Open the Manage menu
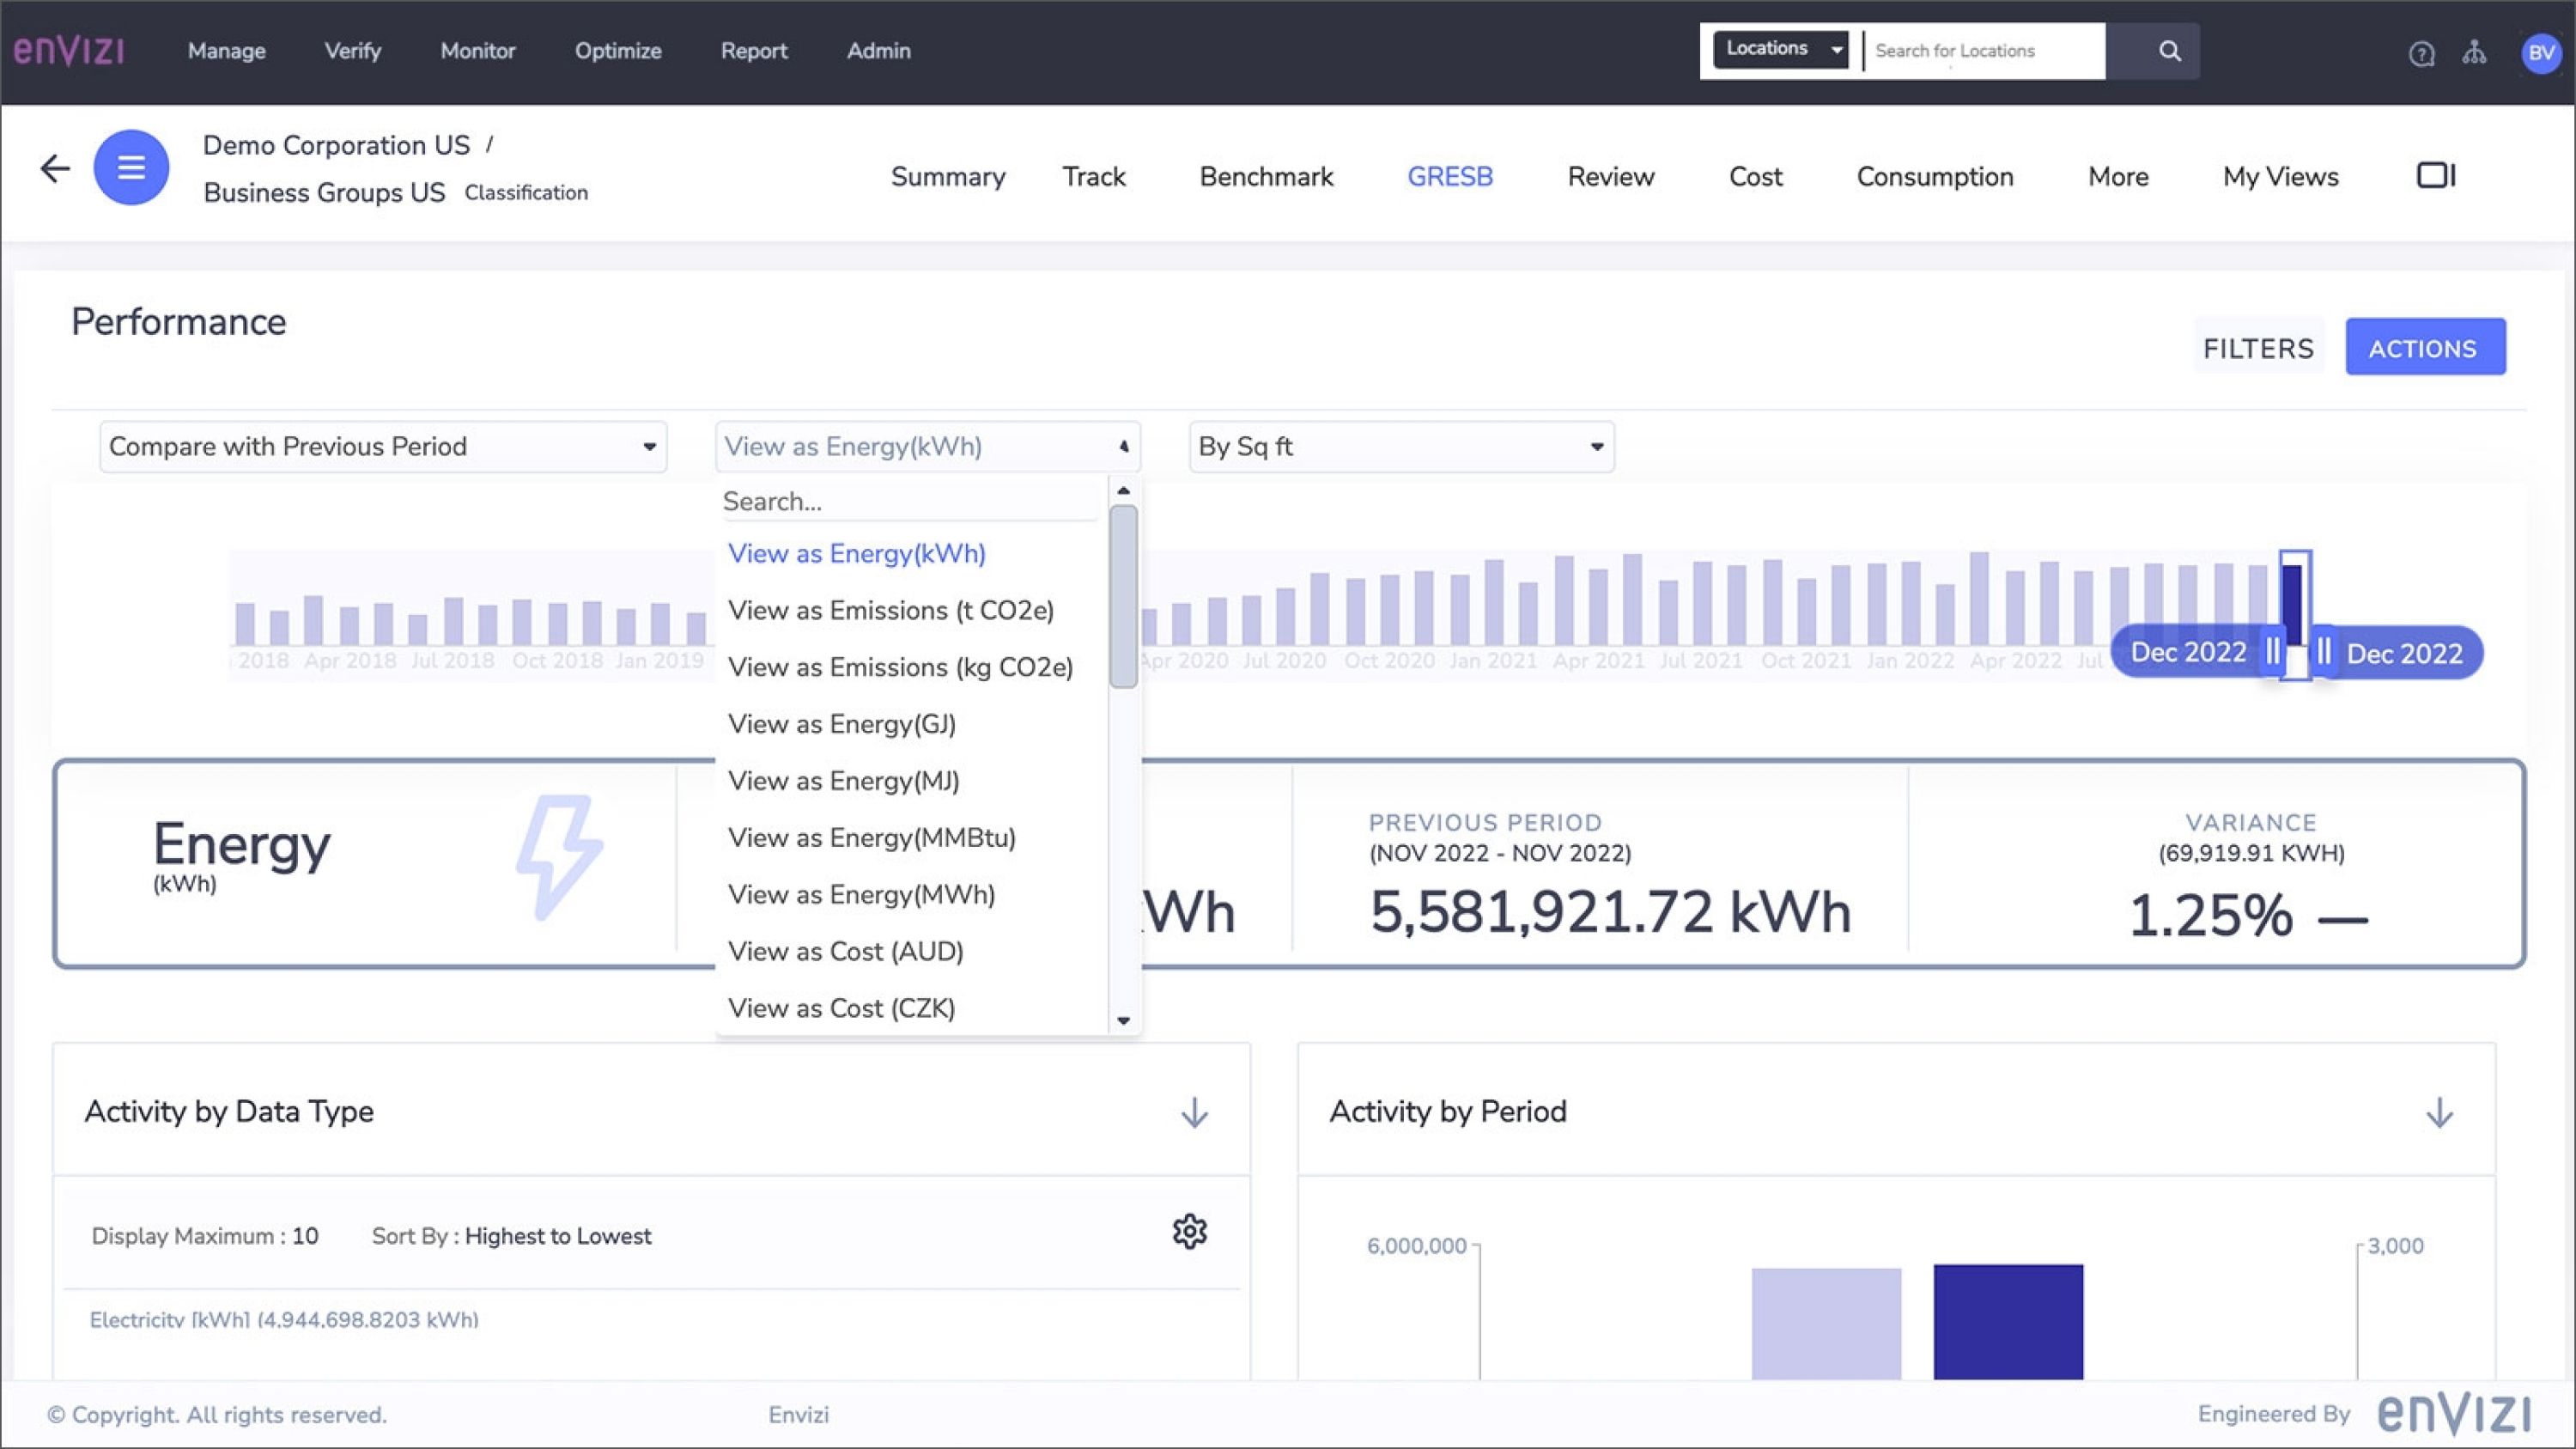 click(x=227, y=51)
